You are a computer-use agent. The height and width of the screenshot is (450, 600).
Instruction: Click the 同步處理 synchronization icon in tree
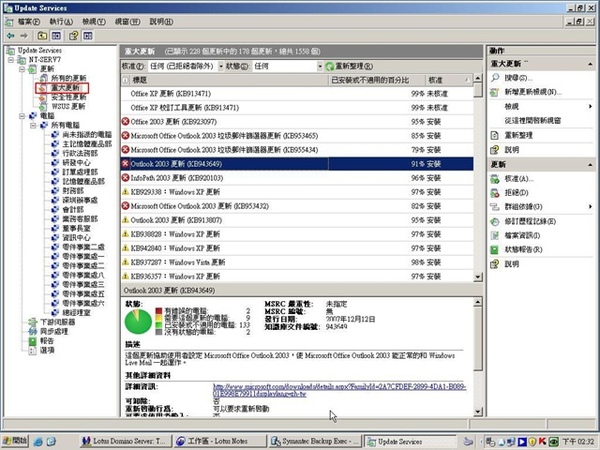pos(33,331)
